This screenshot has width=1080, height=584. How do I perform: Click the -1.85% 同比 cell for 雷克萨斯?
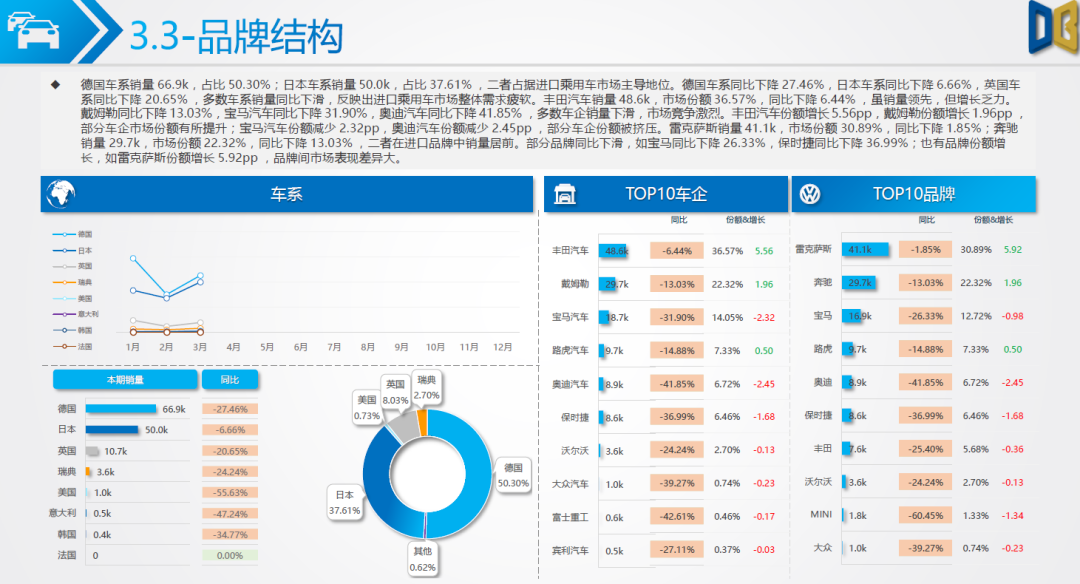tap(925, 249)
